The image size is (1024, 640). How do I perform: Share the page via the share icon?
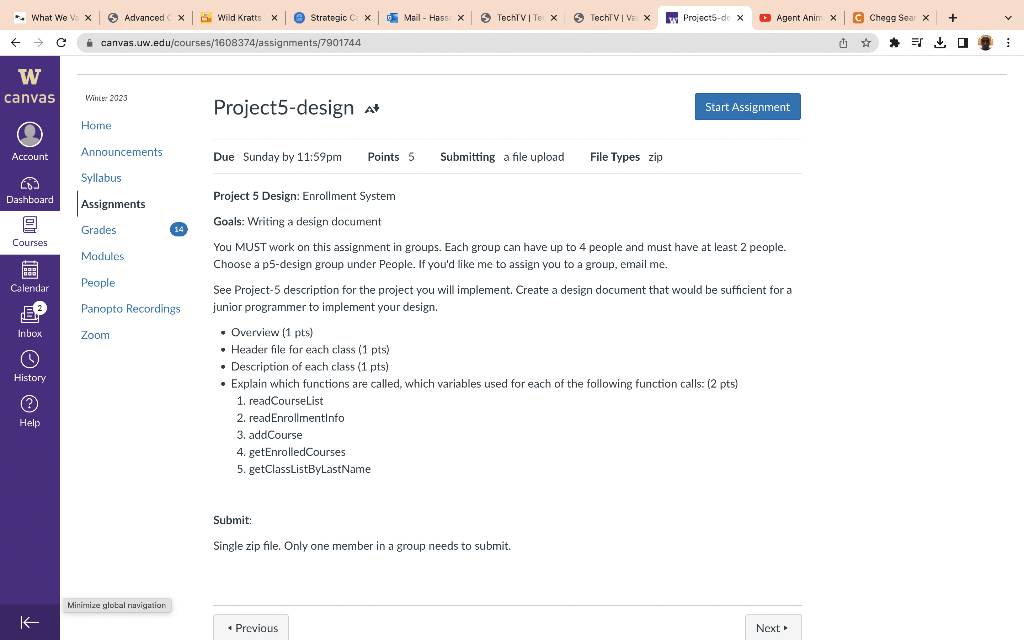click(843, 42)
